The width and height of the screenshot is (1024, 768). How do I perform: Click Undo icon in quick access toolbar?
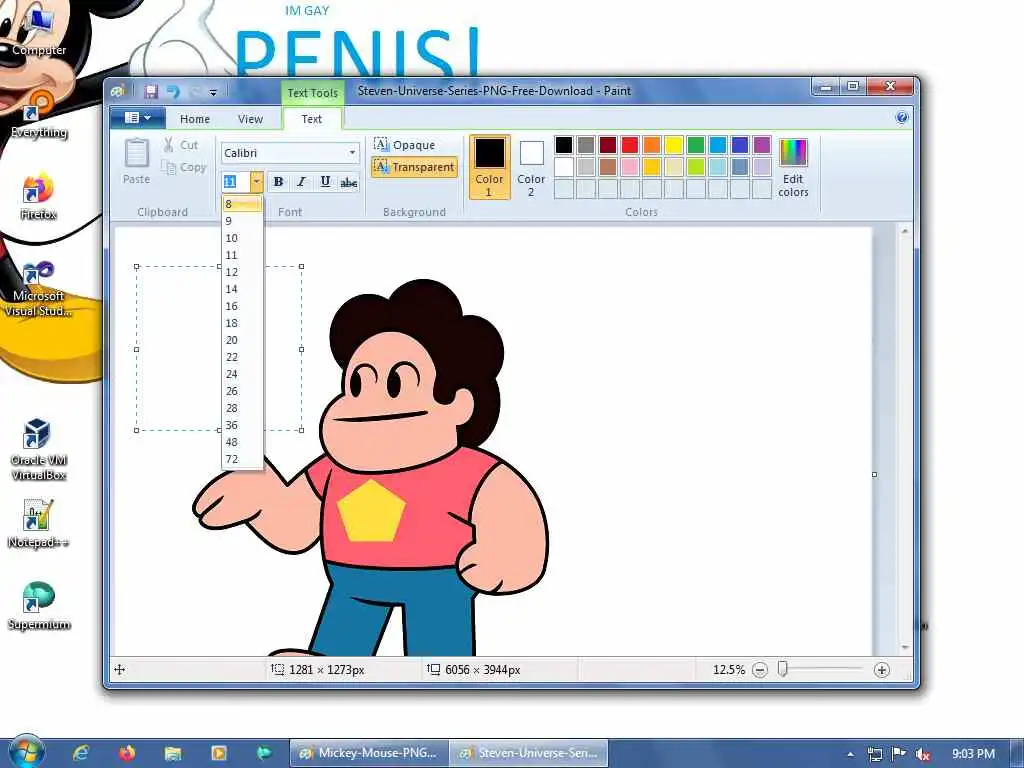tap(173, 91)
